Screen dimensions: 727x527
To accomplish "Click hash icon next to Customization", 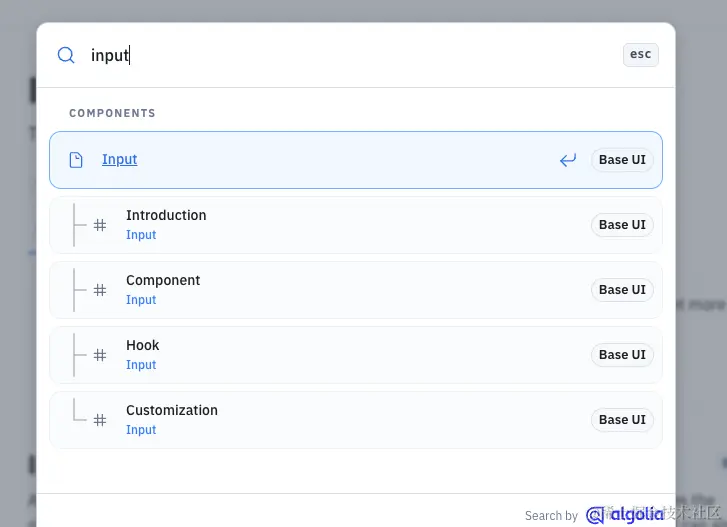I will [100, 420].
